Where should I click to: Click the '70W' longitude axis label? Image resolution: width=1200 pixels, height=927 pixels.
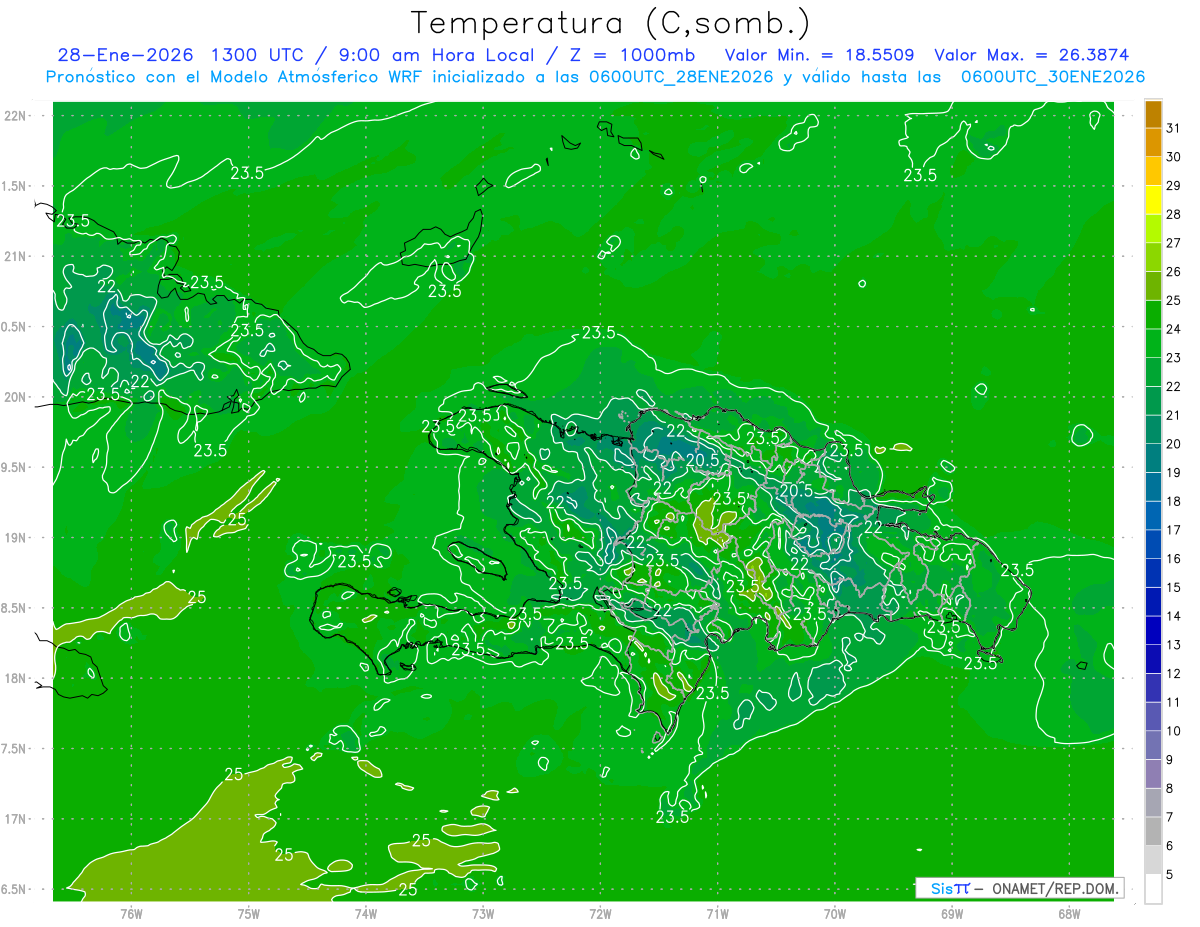click(835, 914)
